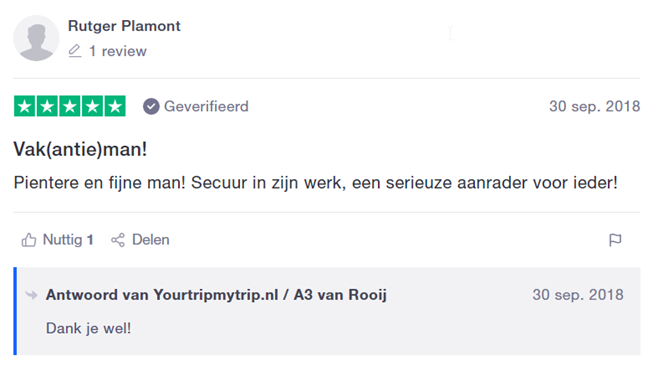Screen dimensions: 653x366
Task: Open the Antwoord van Yourtripmytrip.nl heading
Action: (216, 295)
